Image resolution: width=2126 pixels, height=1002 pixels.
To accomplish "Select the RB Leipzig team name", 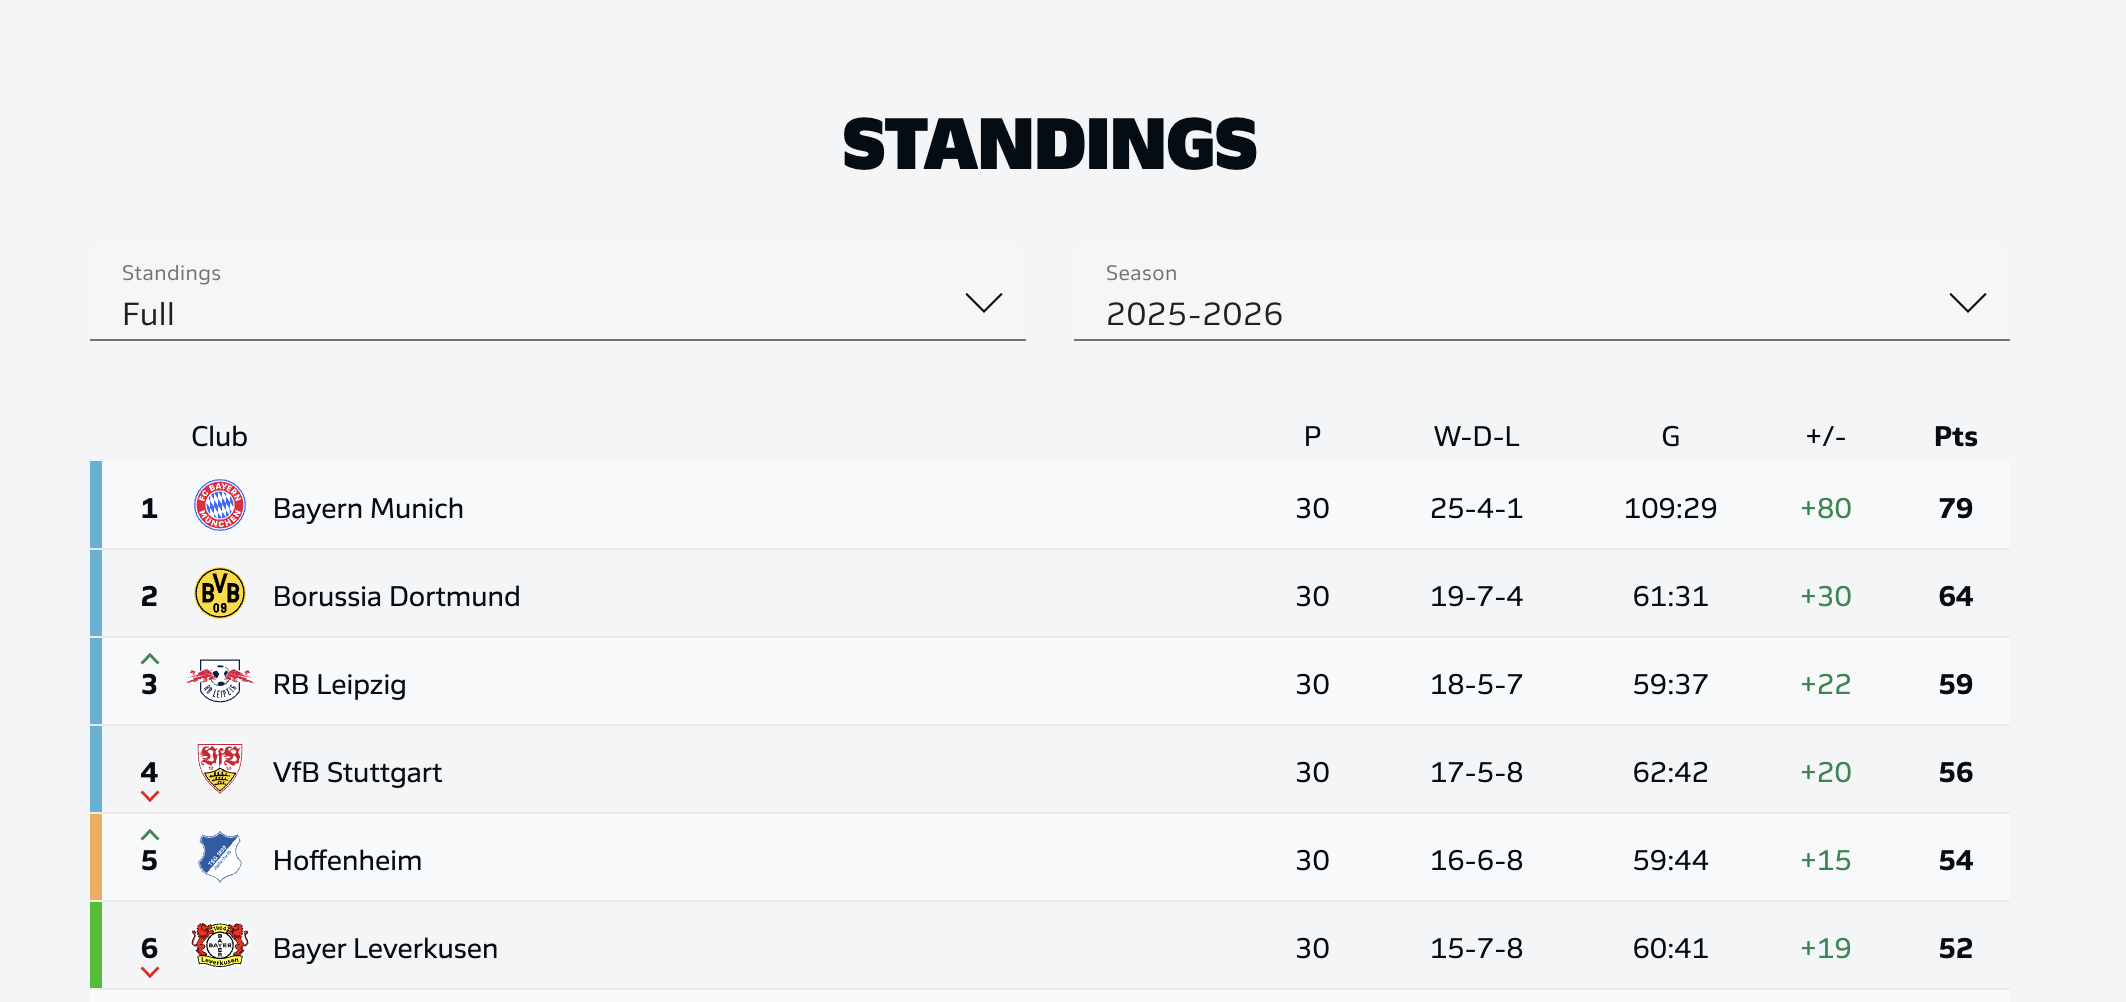I will (339, 685).
